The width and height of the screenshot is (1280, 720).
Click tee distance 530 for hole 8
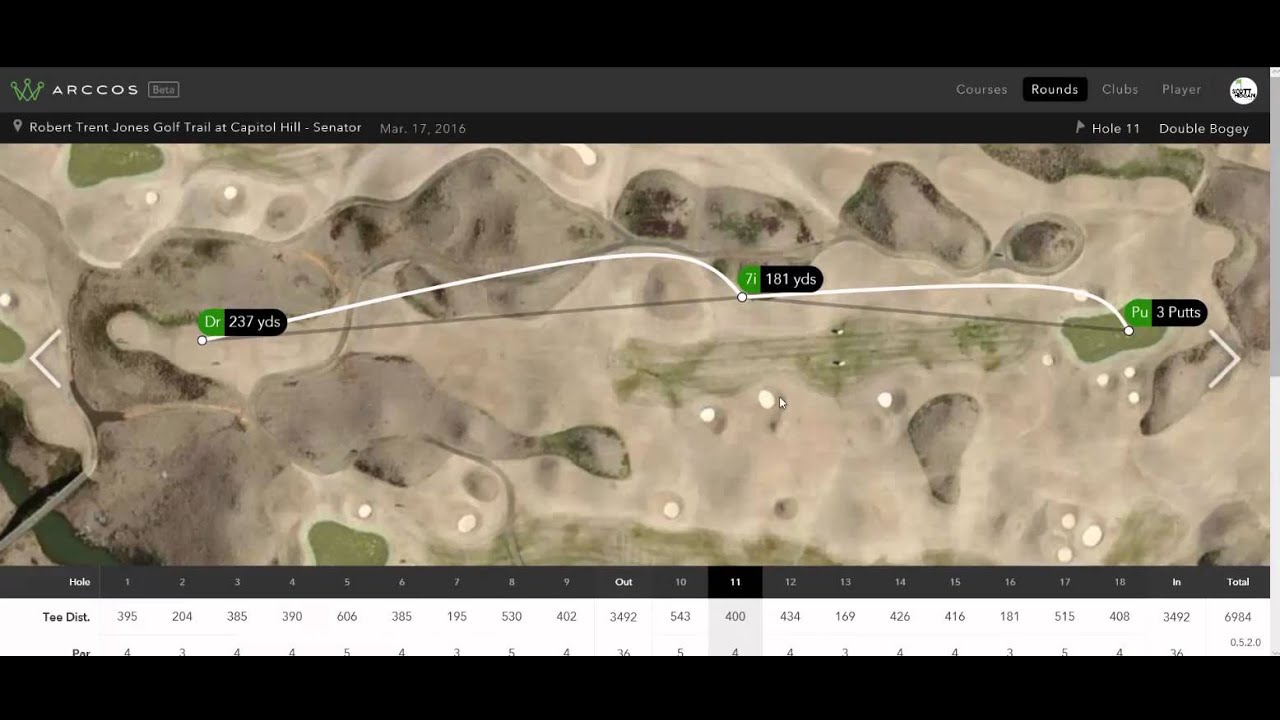512,617
